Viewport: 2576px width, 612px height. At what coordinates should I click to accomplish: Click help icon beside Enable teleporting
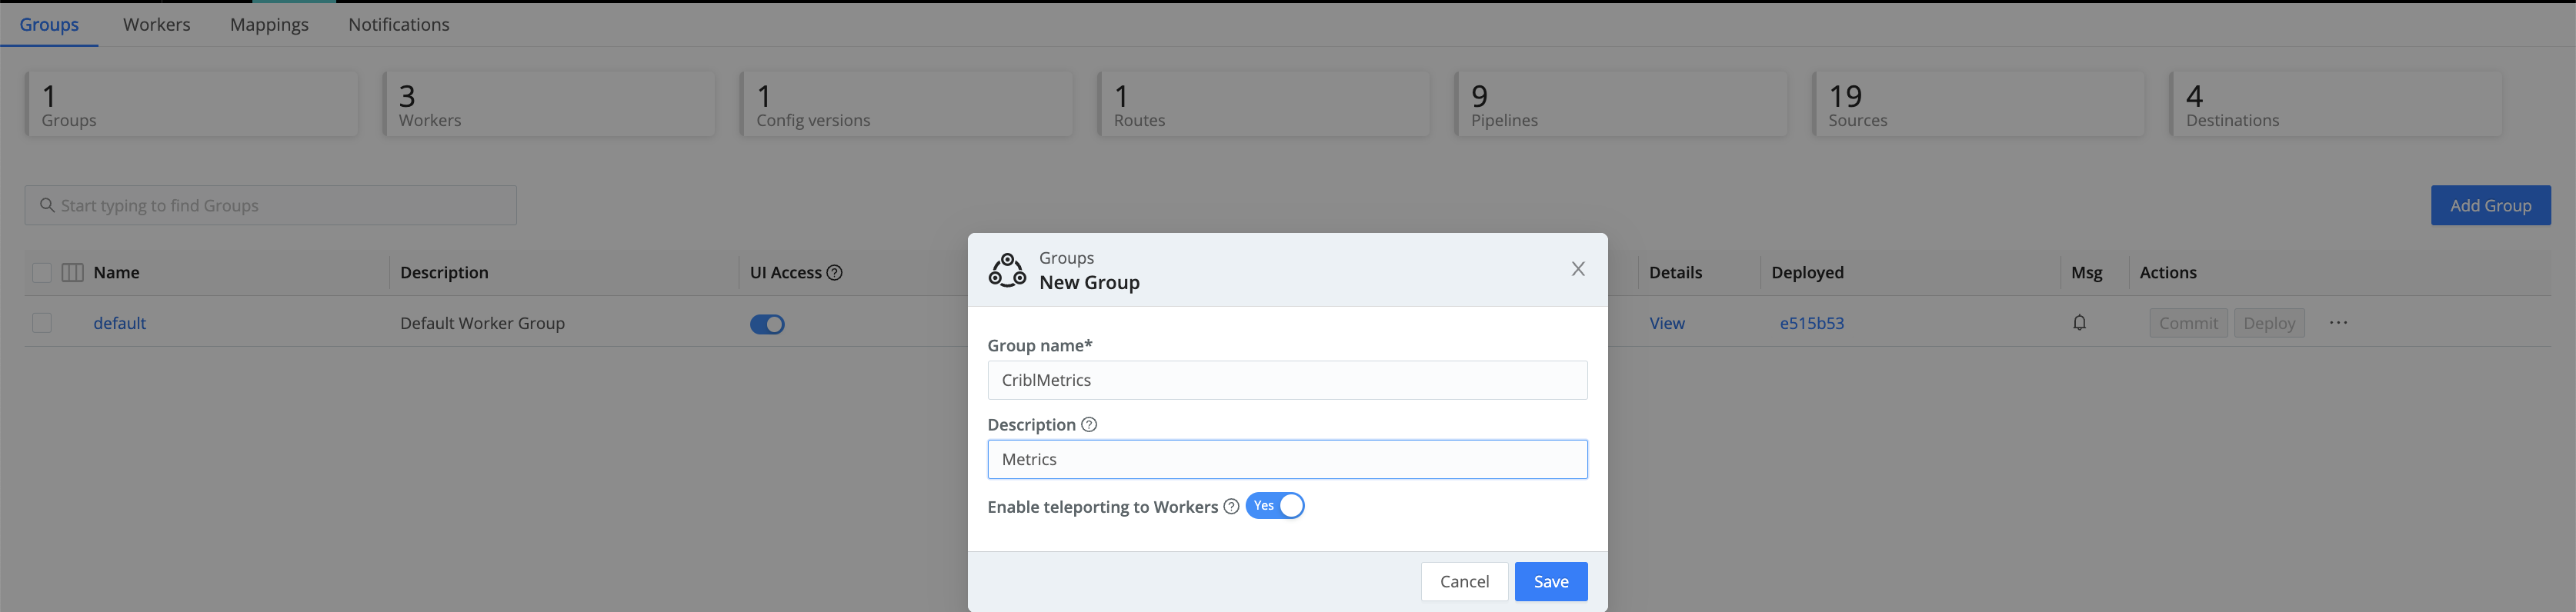pos(1231,507)
